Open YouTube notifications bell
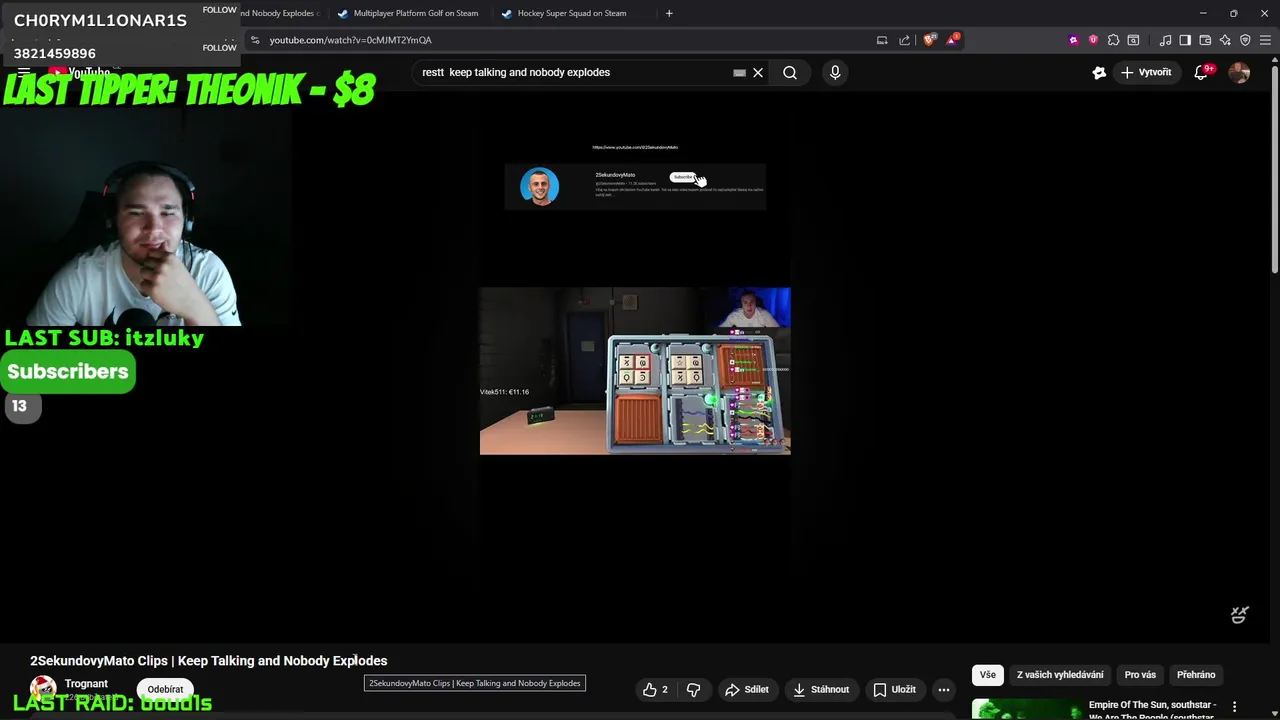 [1202, 72]
